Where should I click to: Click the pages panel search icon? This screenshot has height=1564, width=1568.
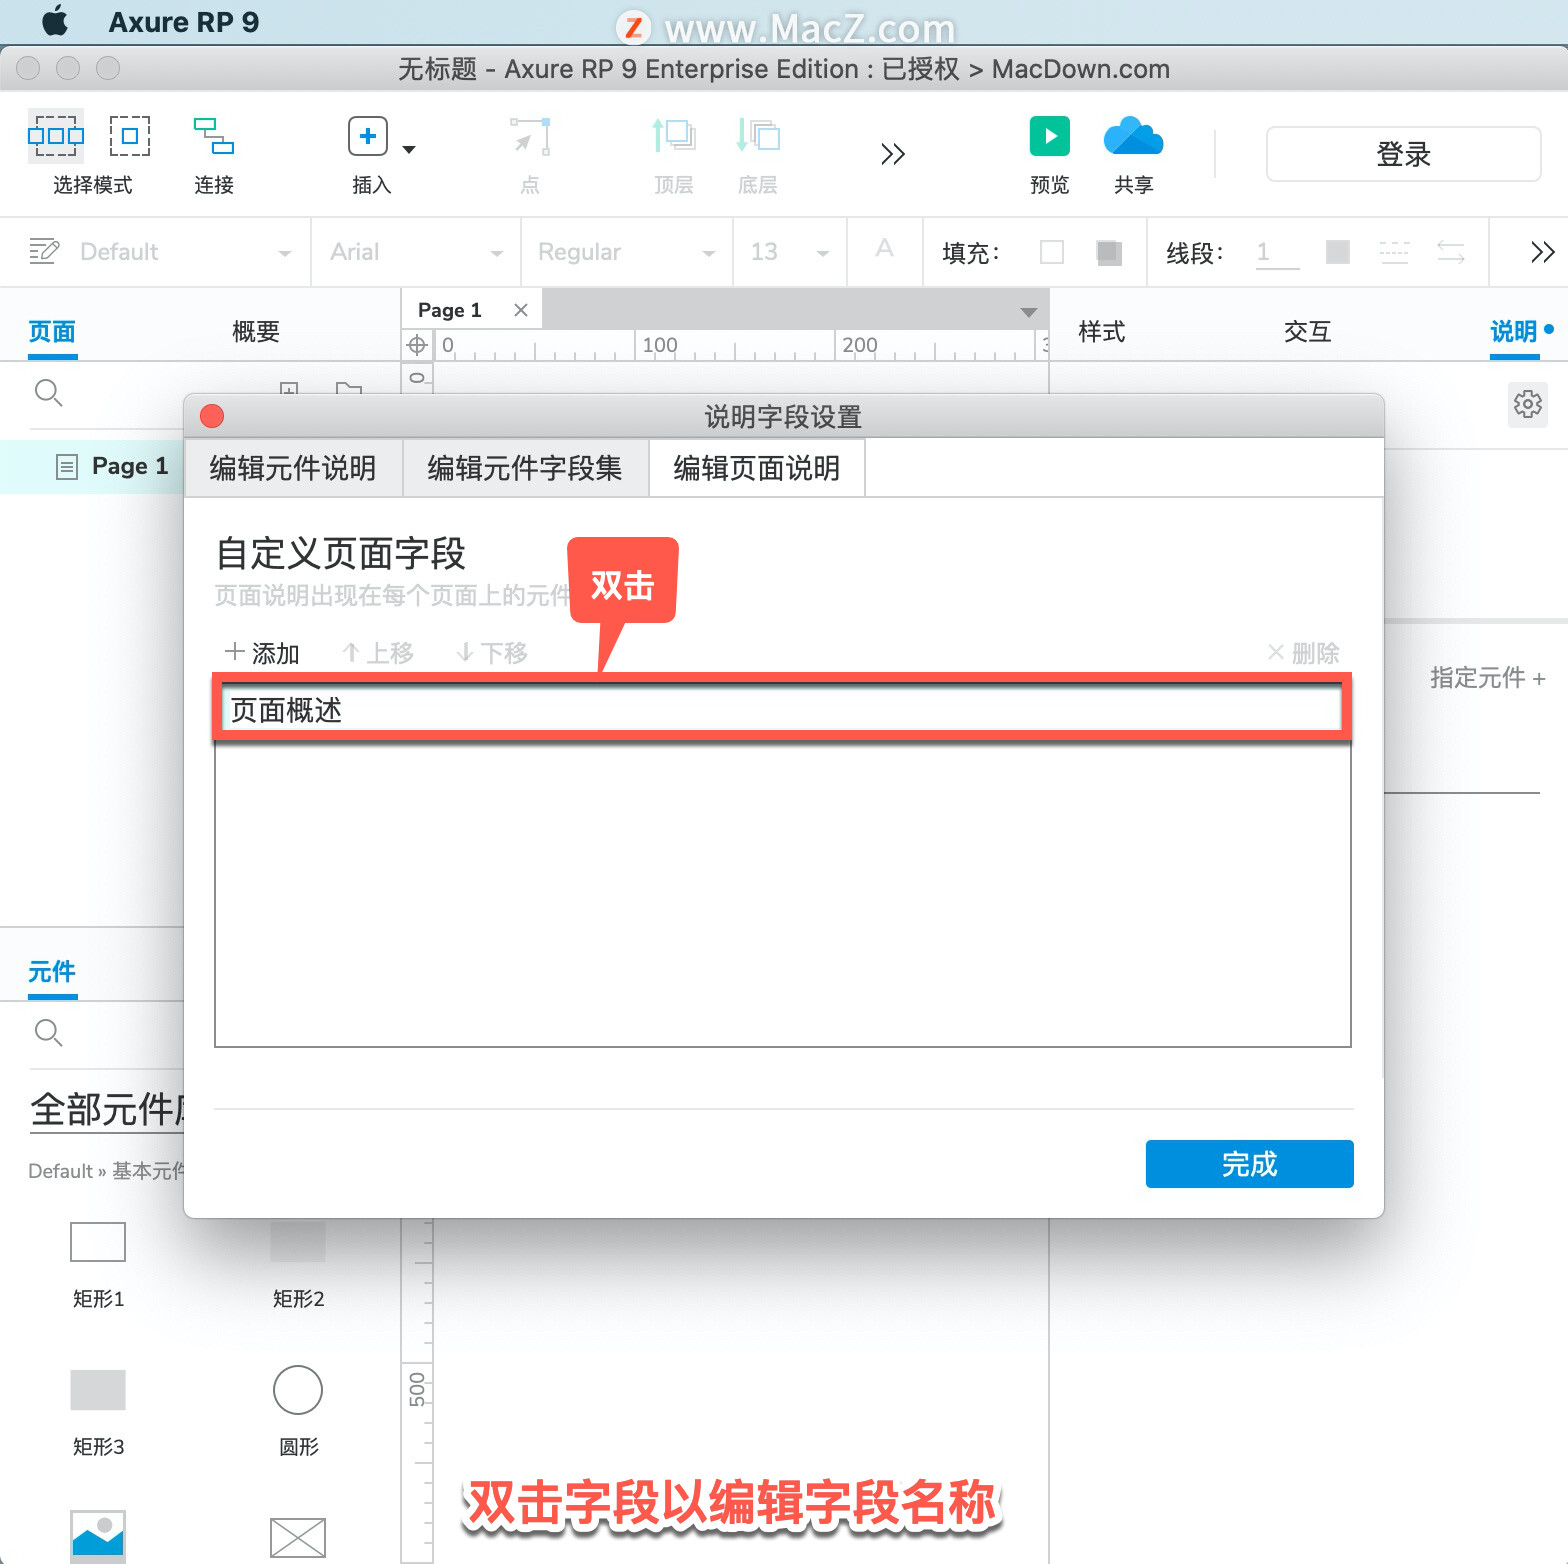(48, 393)
